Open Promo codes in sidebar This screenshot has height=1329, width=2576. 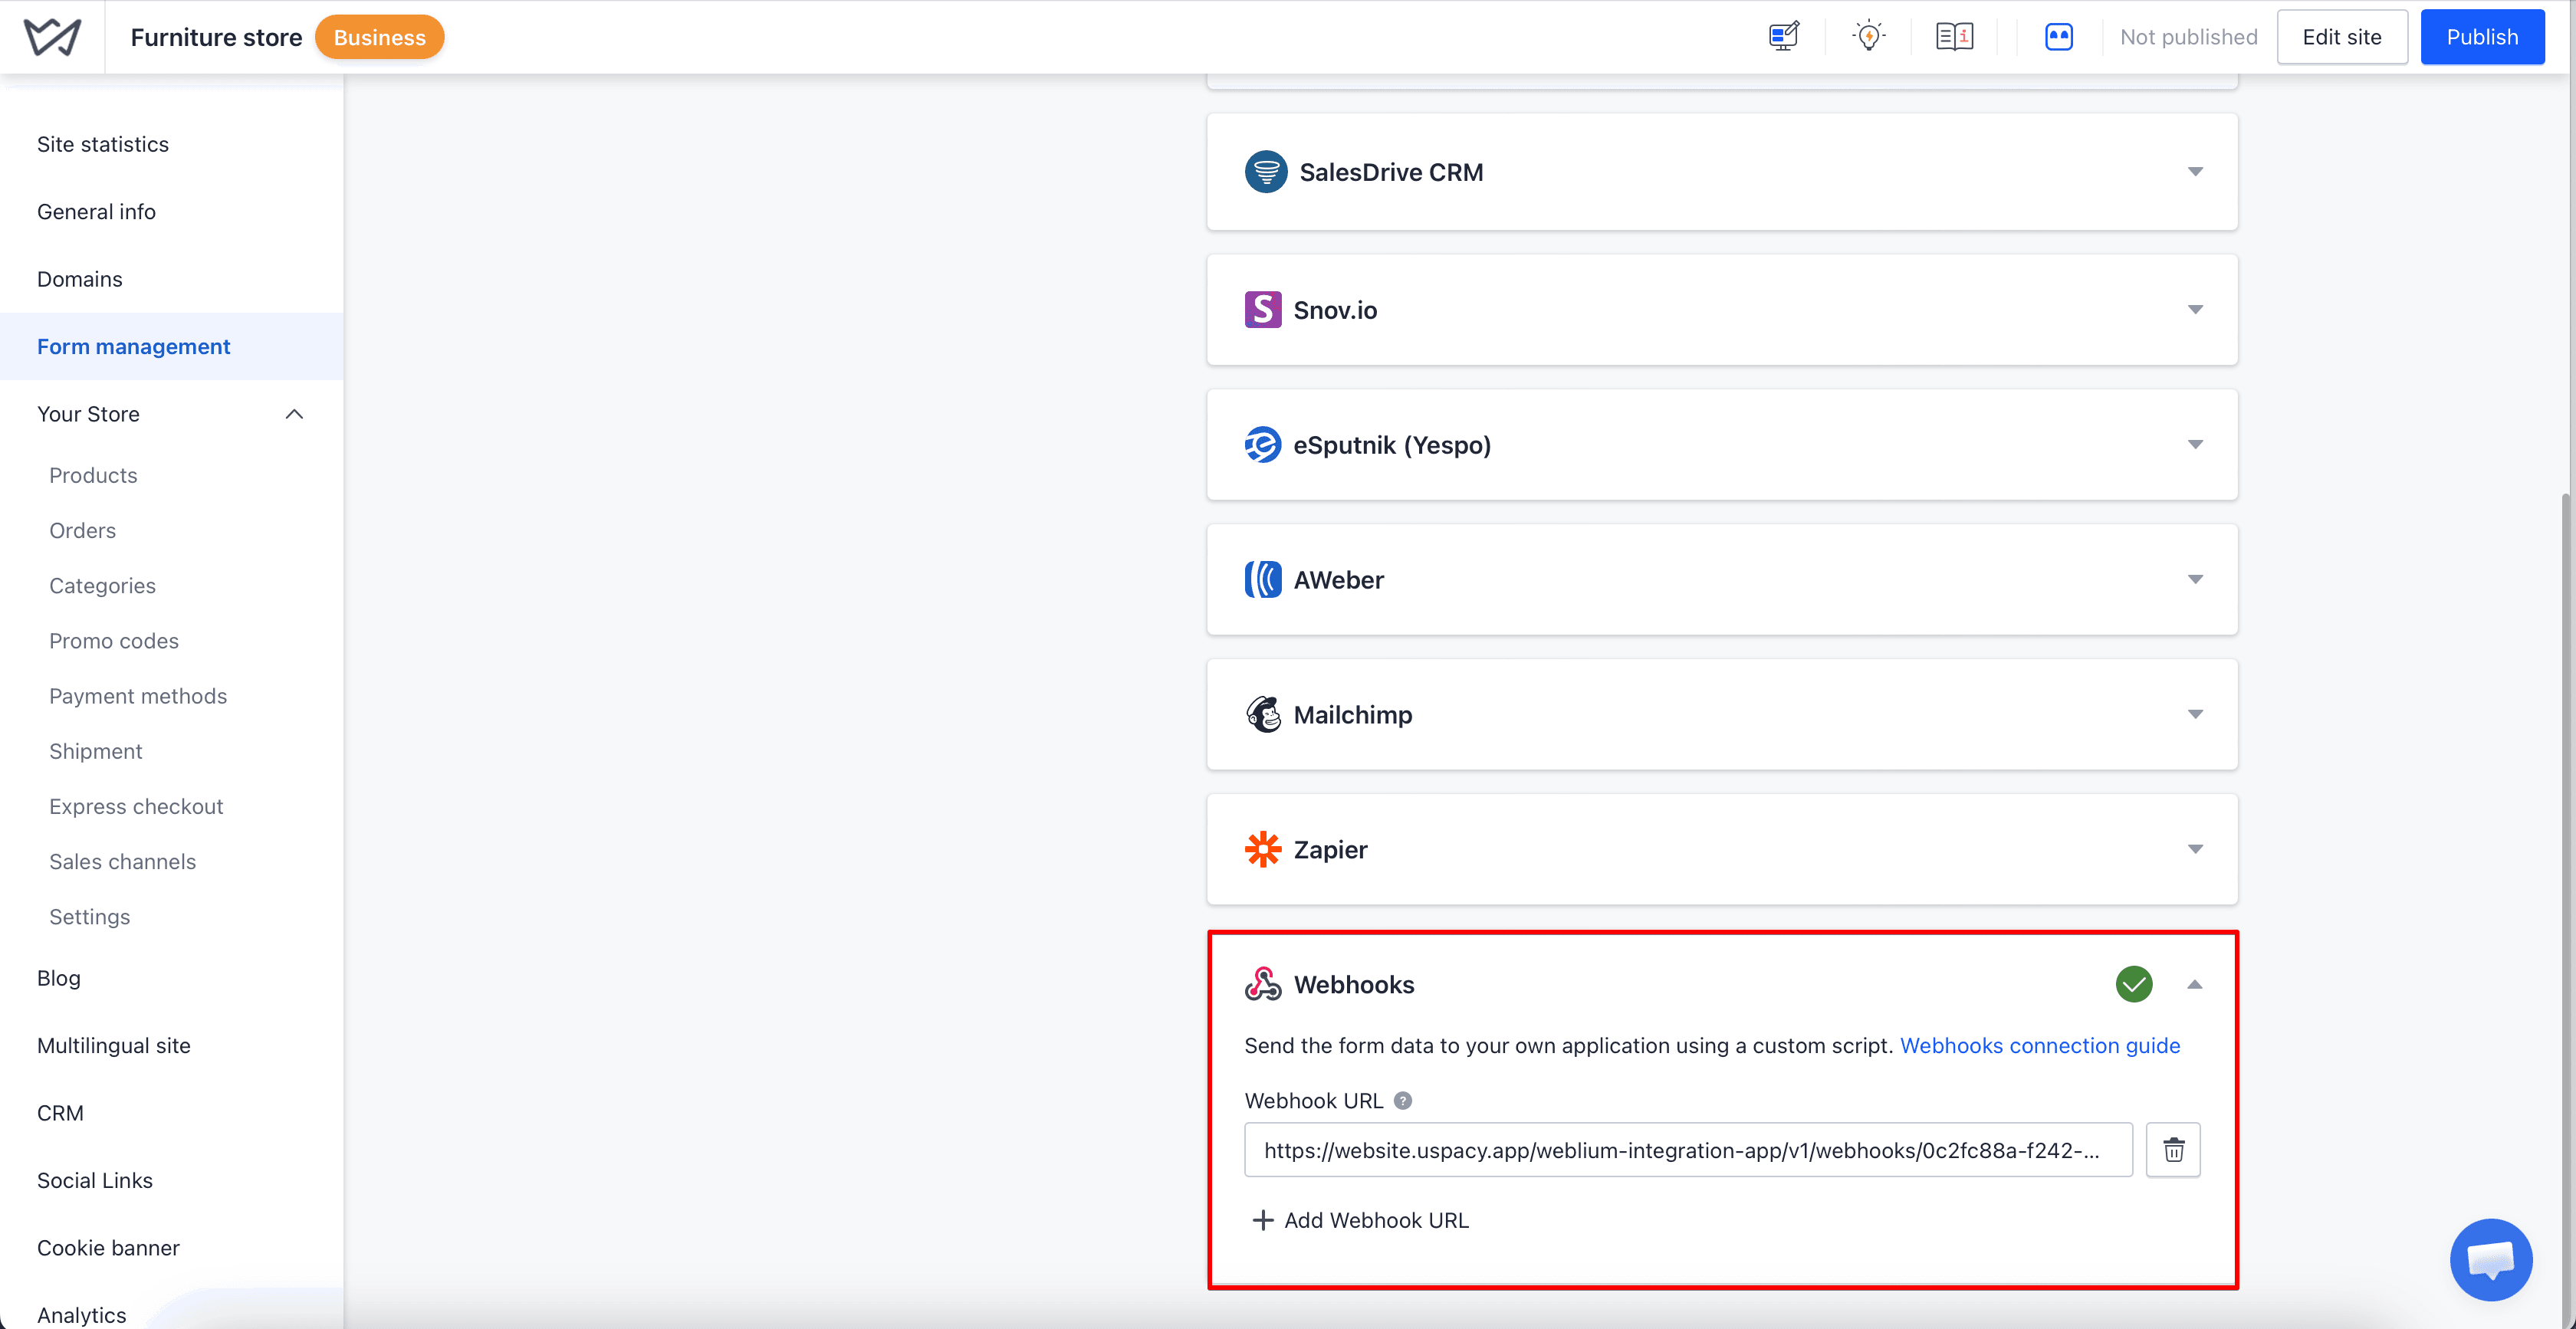pyautogui.click(x=114, y=641)
